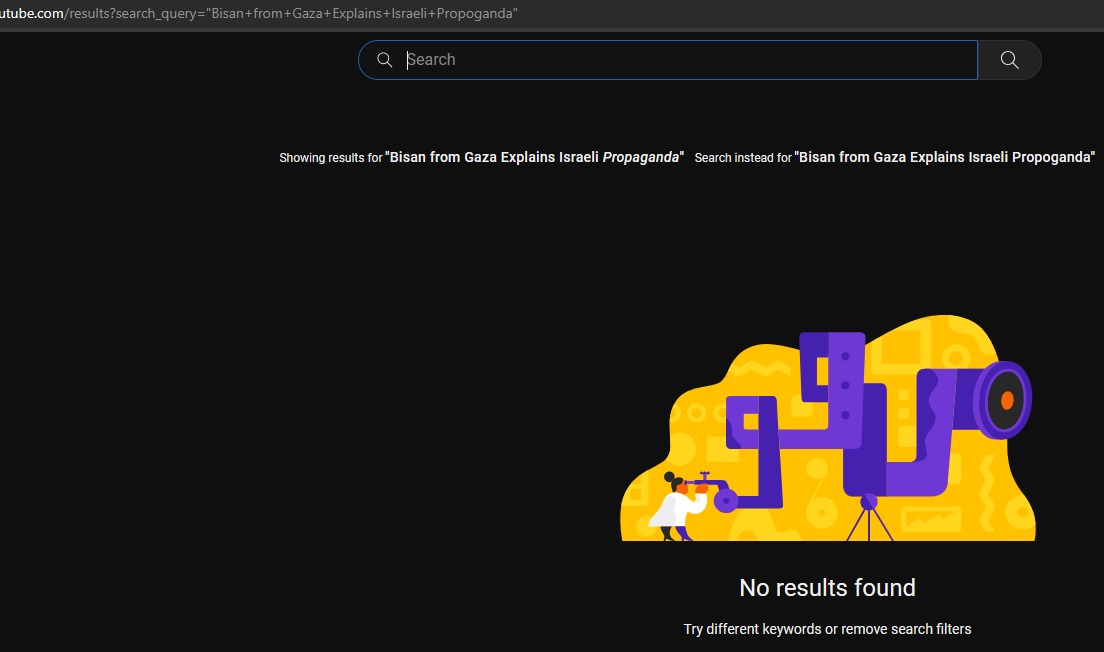
Task: Click the utube.com domain in address bar
Action: (x=32, y=14)
